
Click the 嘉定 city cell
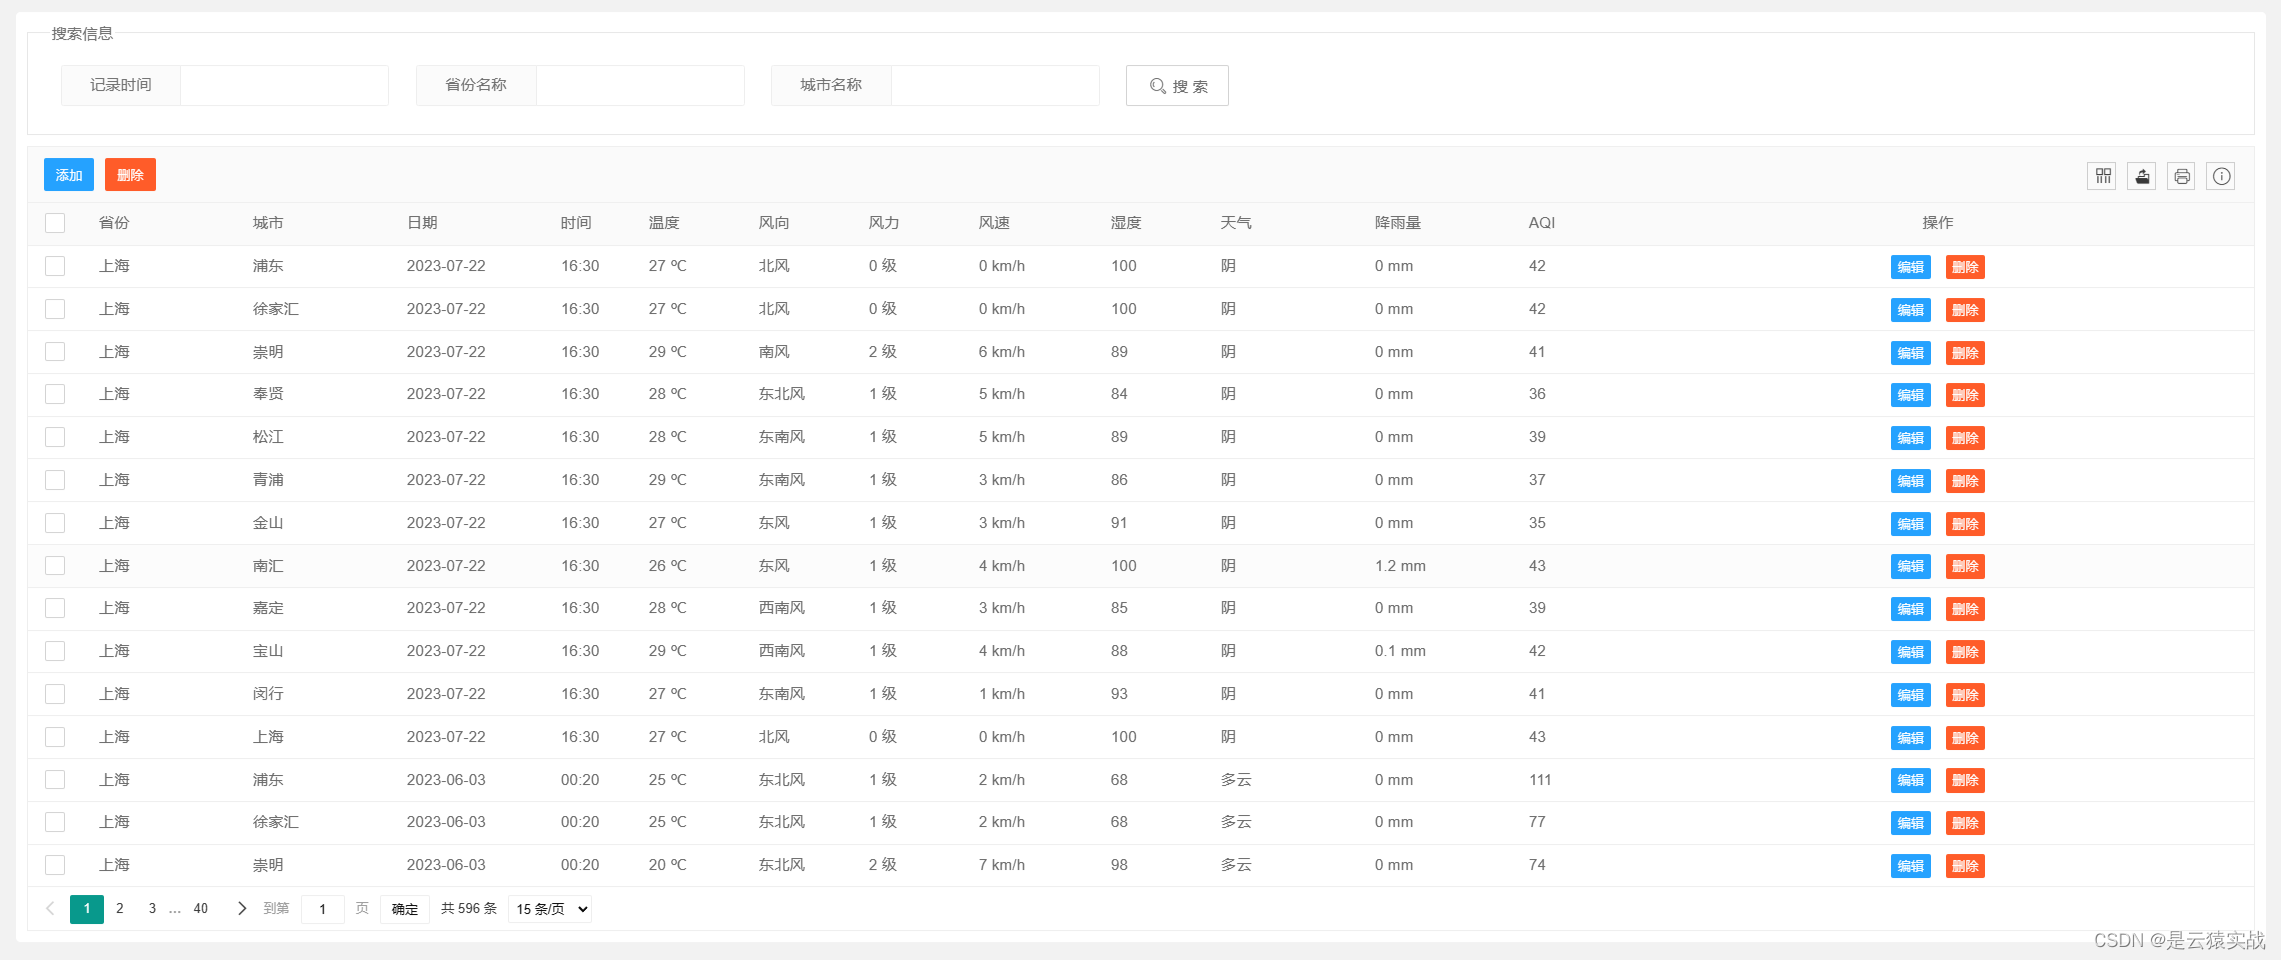coord(268,608)
